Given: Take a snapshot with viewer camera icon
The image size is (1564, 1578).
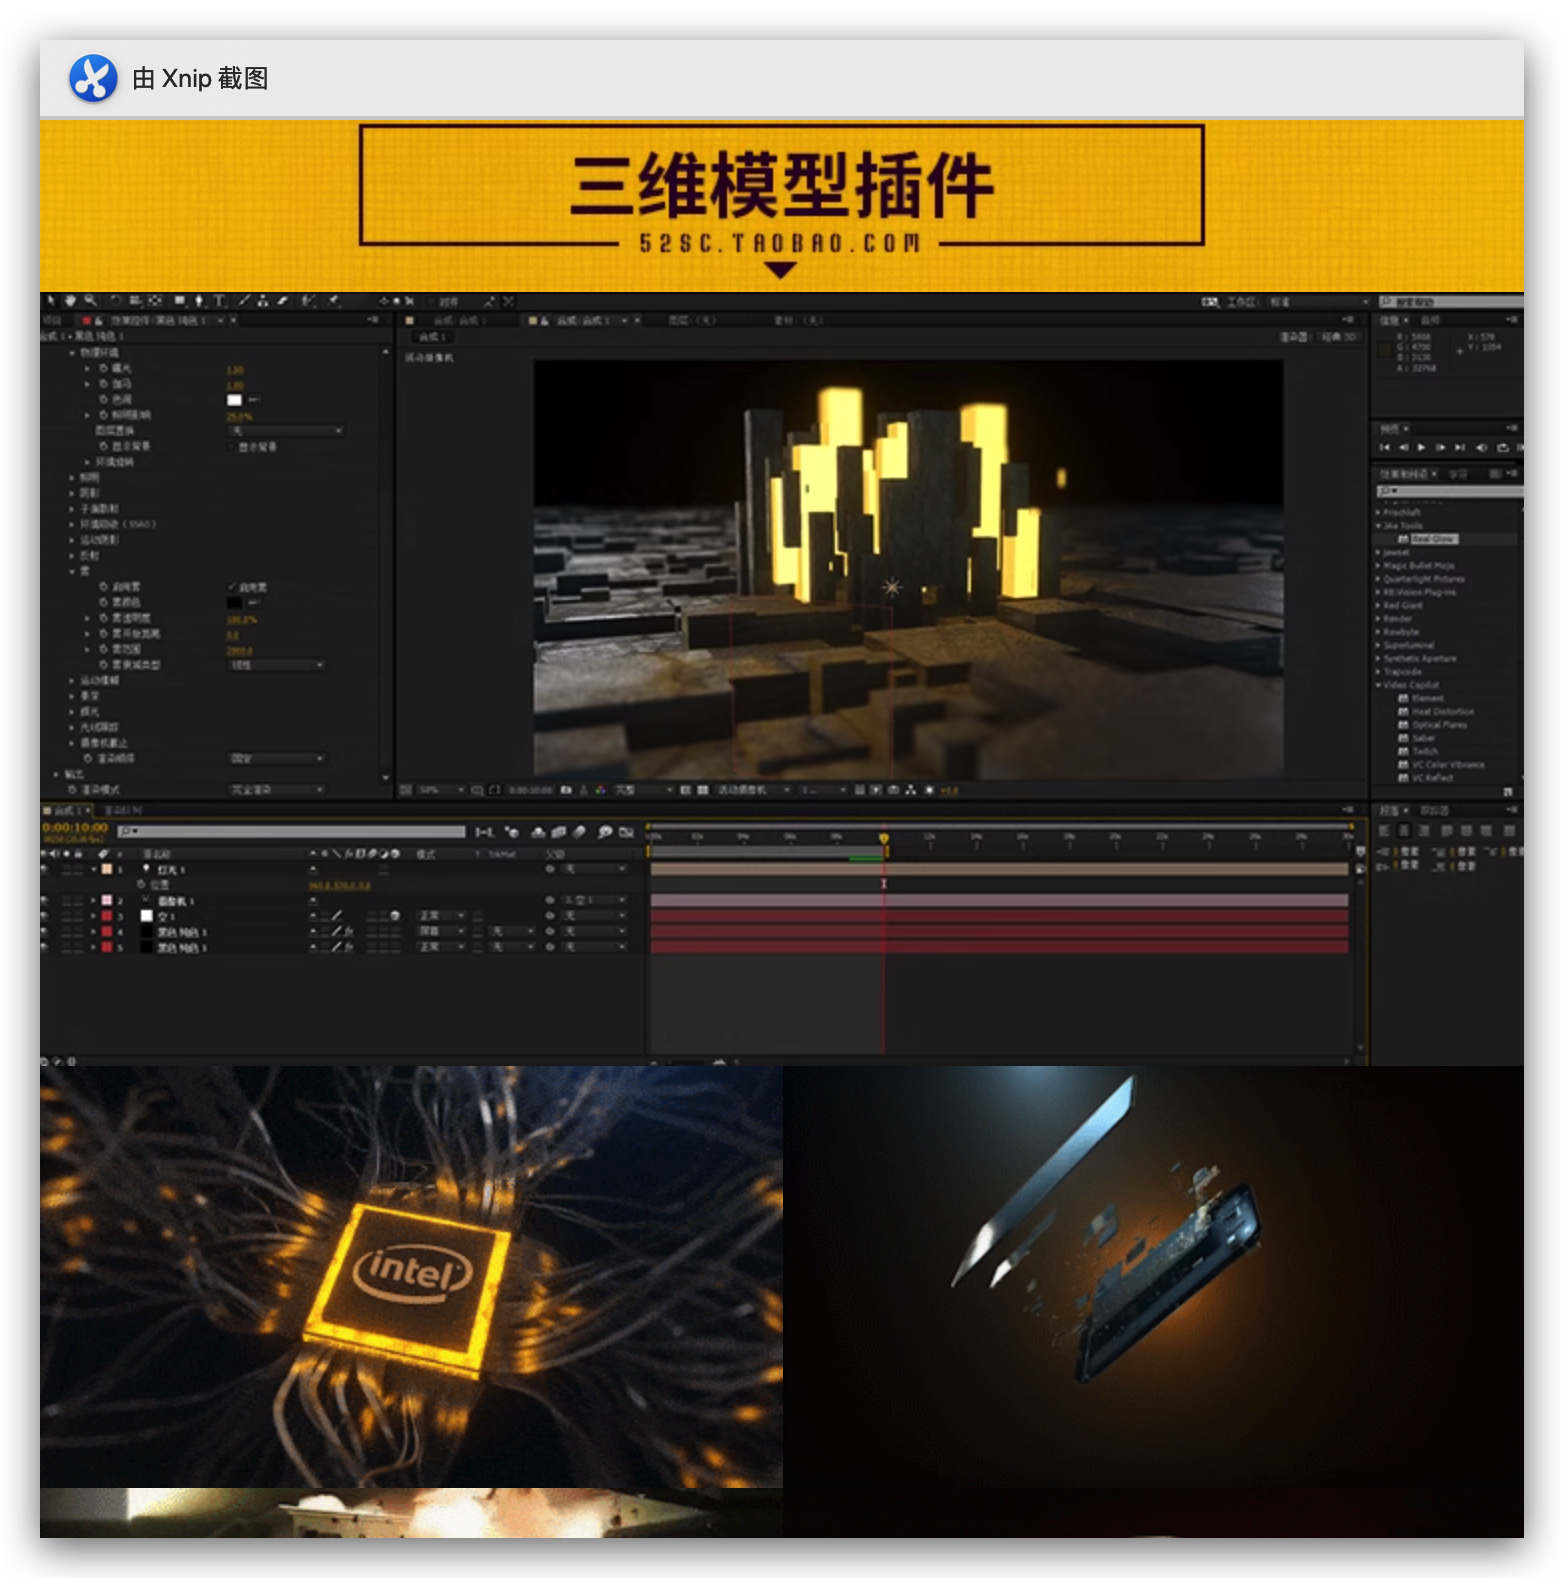Looking at the screenshot, I should (565, 790).
